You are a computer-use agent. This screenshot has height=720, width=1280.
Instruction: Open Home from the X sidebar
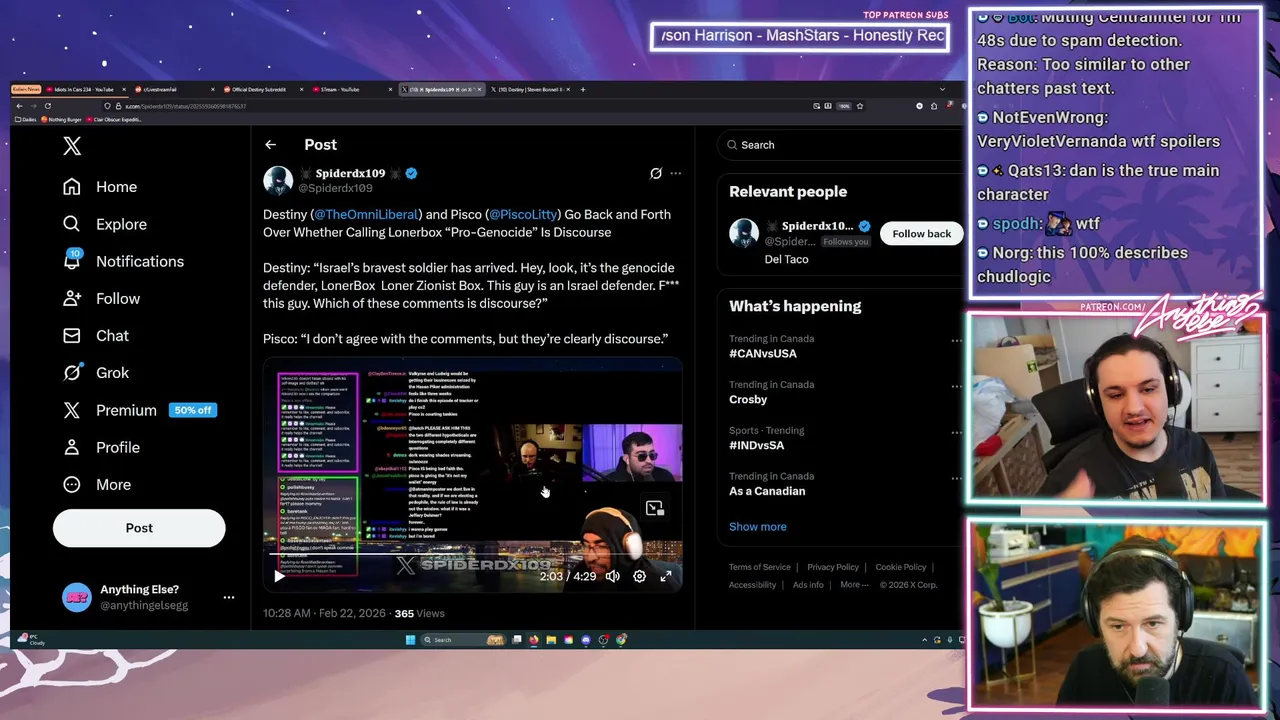tap(100, 187)
